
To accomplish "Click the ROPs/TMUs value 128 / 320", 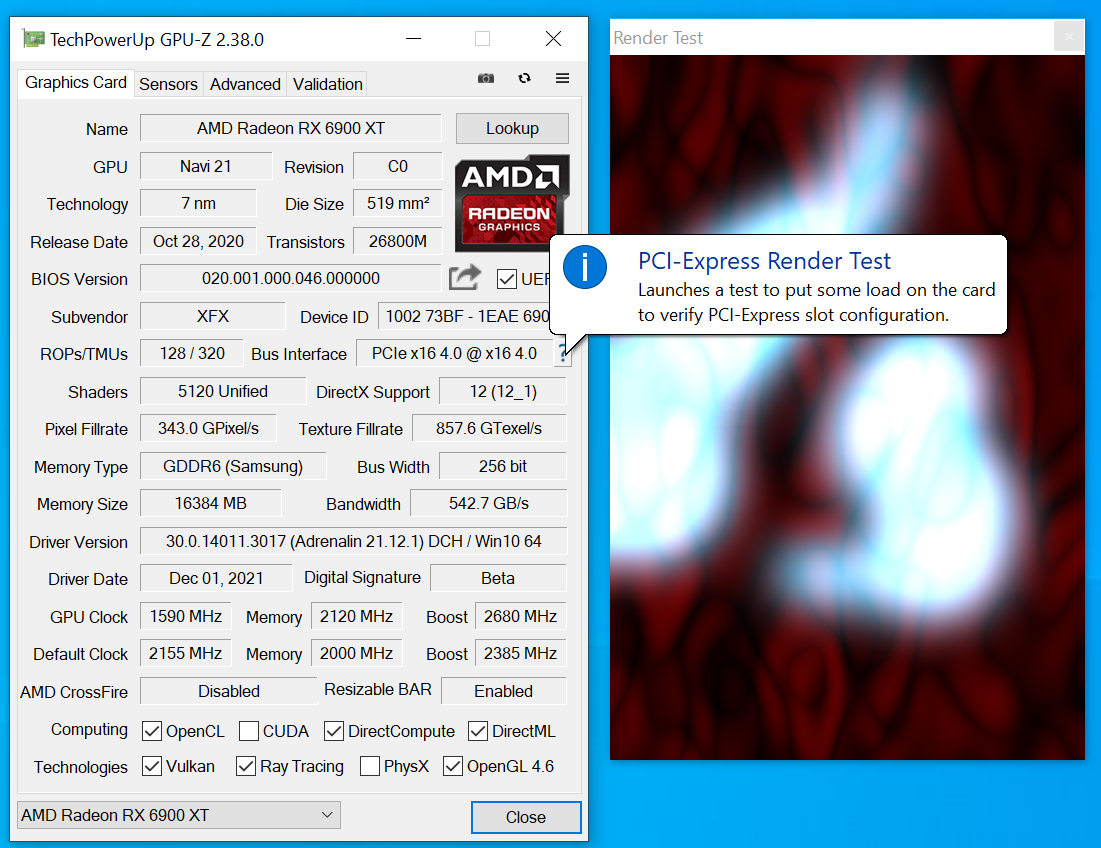I will tap(192, 354).
